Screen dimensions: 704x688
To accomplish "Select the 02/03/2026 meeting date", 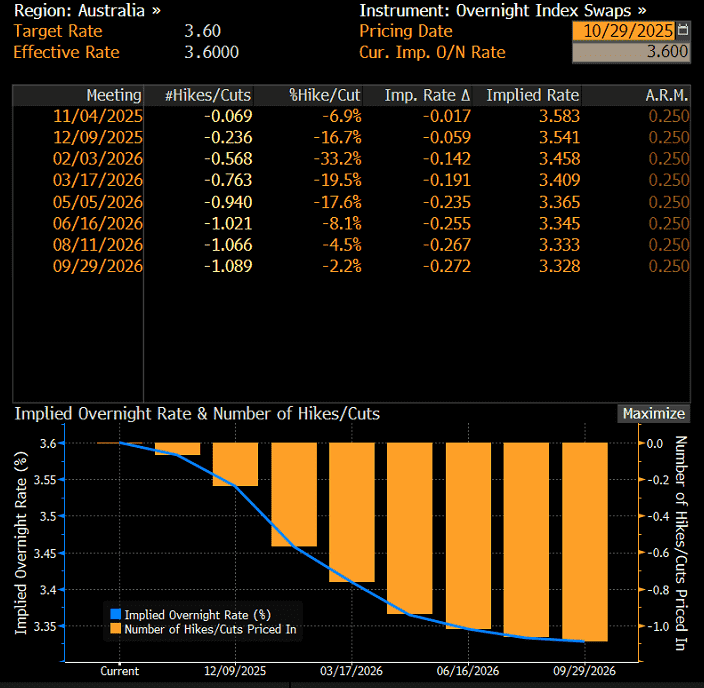I will tap(98, 160).
